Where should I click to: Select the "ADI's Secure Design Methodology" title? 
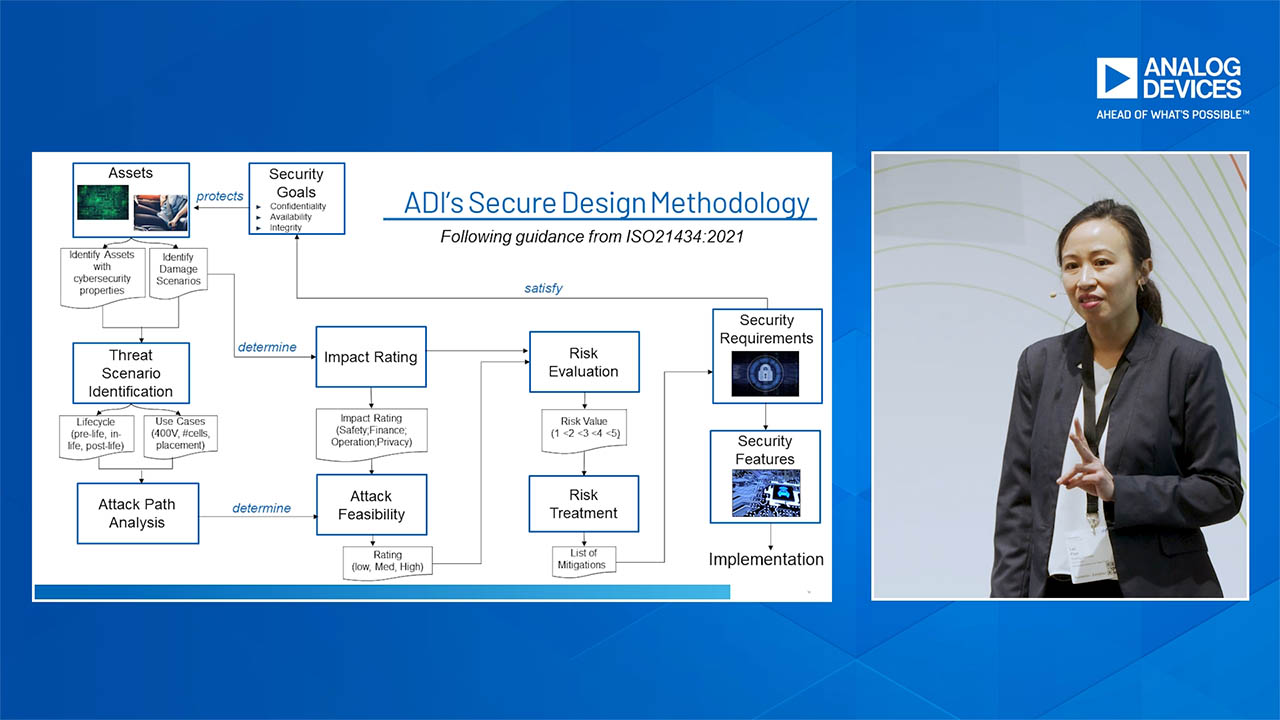(606, 203)
